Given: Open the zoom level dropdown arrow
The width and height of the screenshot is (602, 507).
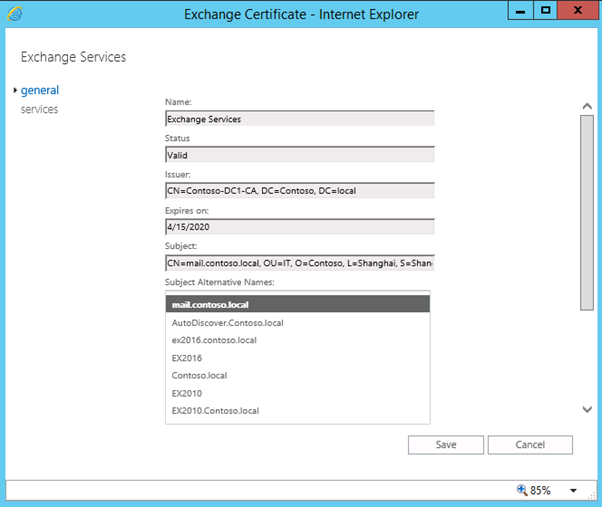Looking at the screenshot, I should (573, 490).
